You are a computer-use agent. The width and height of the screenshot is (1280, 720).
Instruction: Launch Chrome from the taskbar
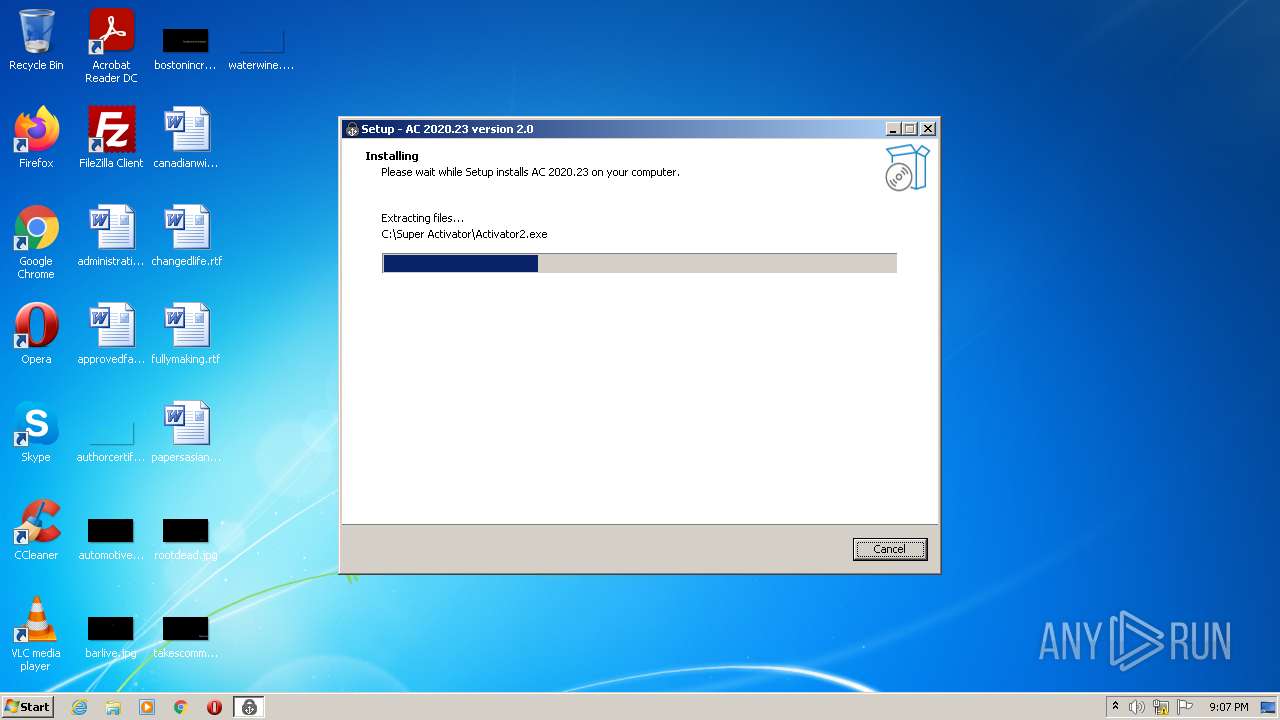pyautogui.click(x=181, y=707)
